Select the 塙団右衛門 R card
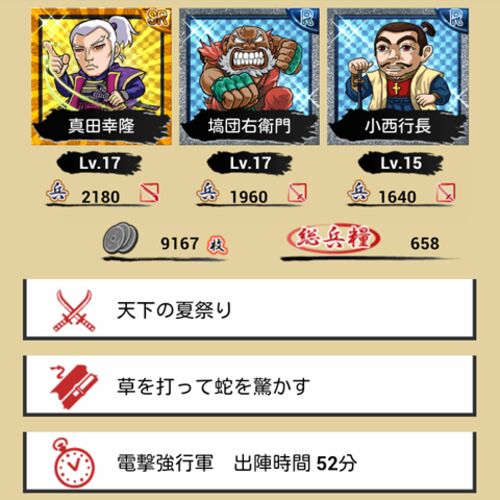 point(249,77)
